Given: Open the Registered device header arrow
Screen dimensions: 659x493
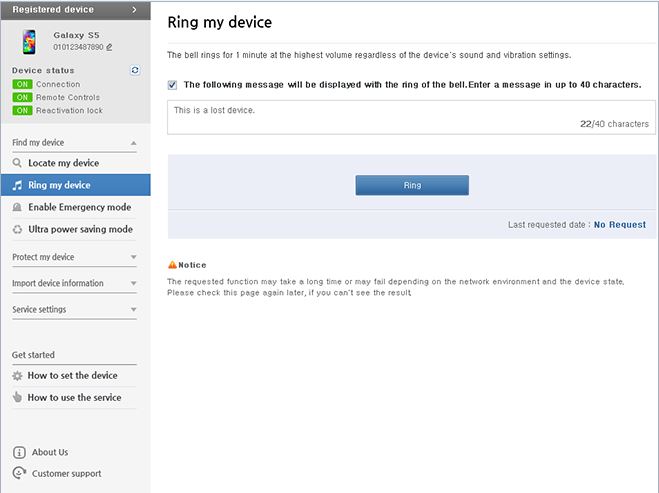Looking at the screenshot, I should pyautogui.click(x=134, y=9).
